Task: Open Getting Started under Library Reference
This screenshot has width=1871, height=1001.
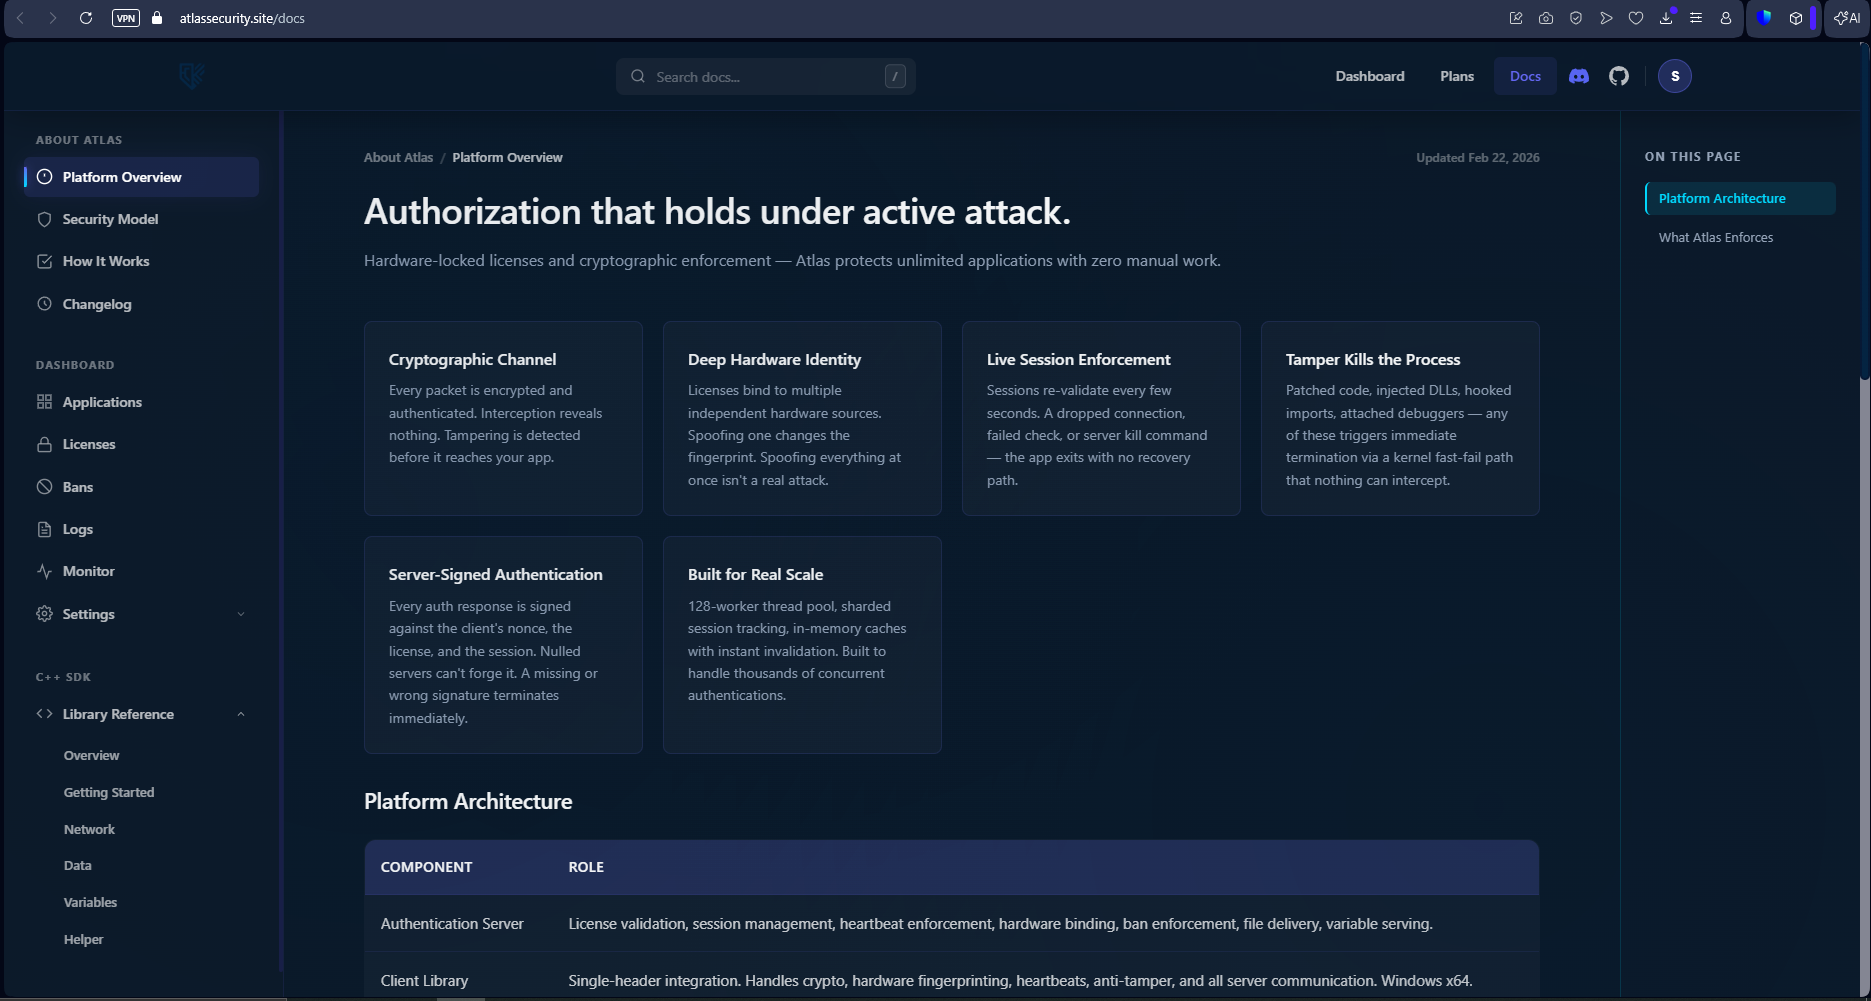Action: tap(109, 792)
